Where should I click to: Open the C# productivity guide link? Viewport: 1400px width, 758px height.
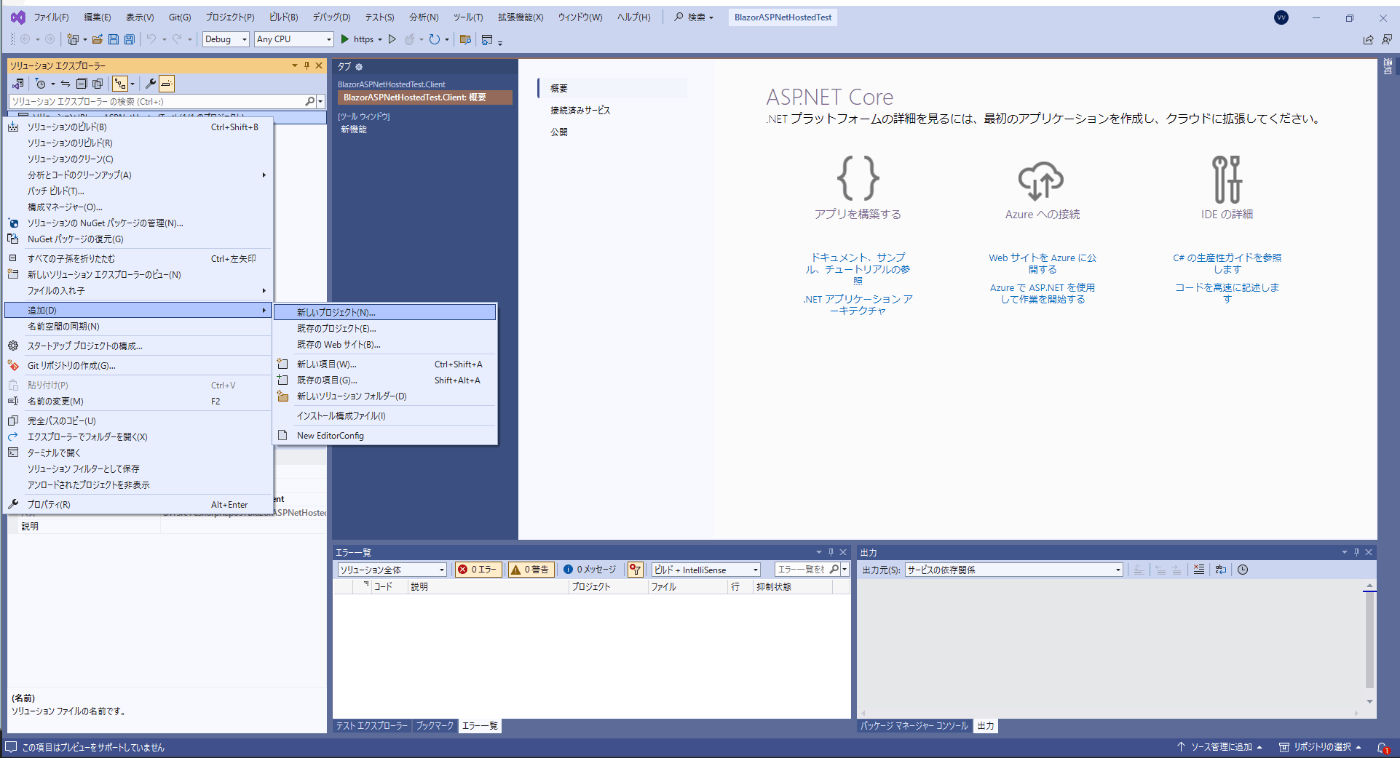click(1227, 263)
